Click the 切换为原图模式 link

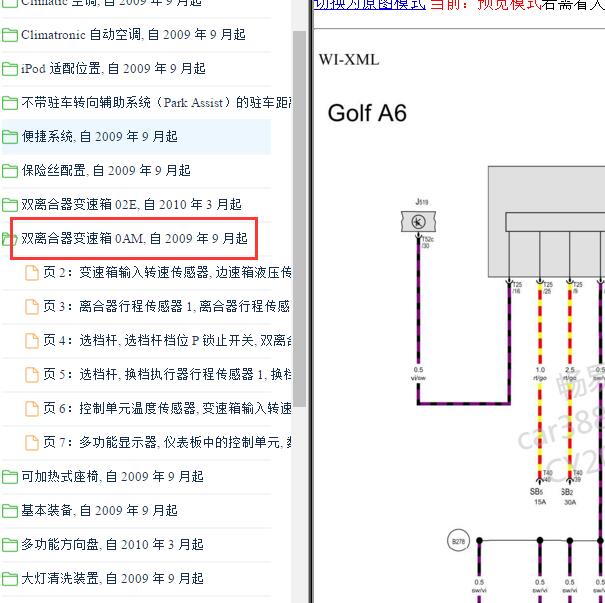(370, 5)
